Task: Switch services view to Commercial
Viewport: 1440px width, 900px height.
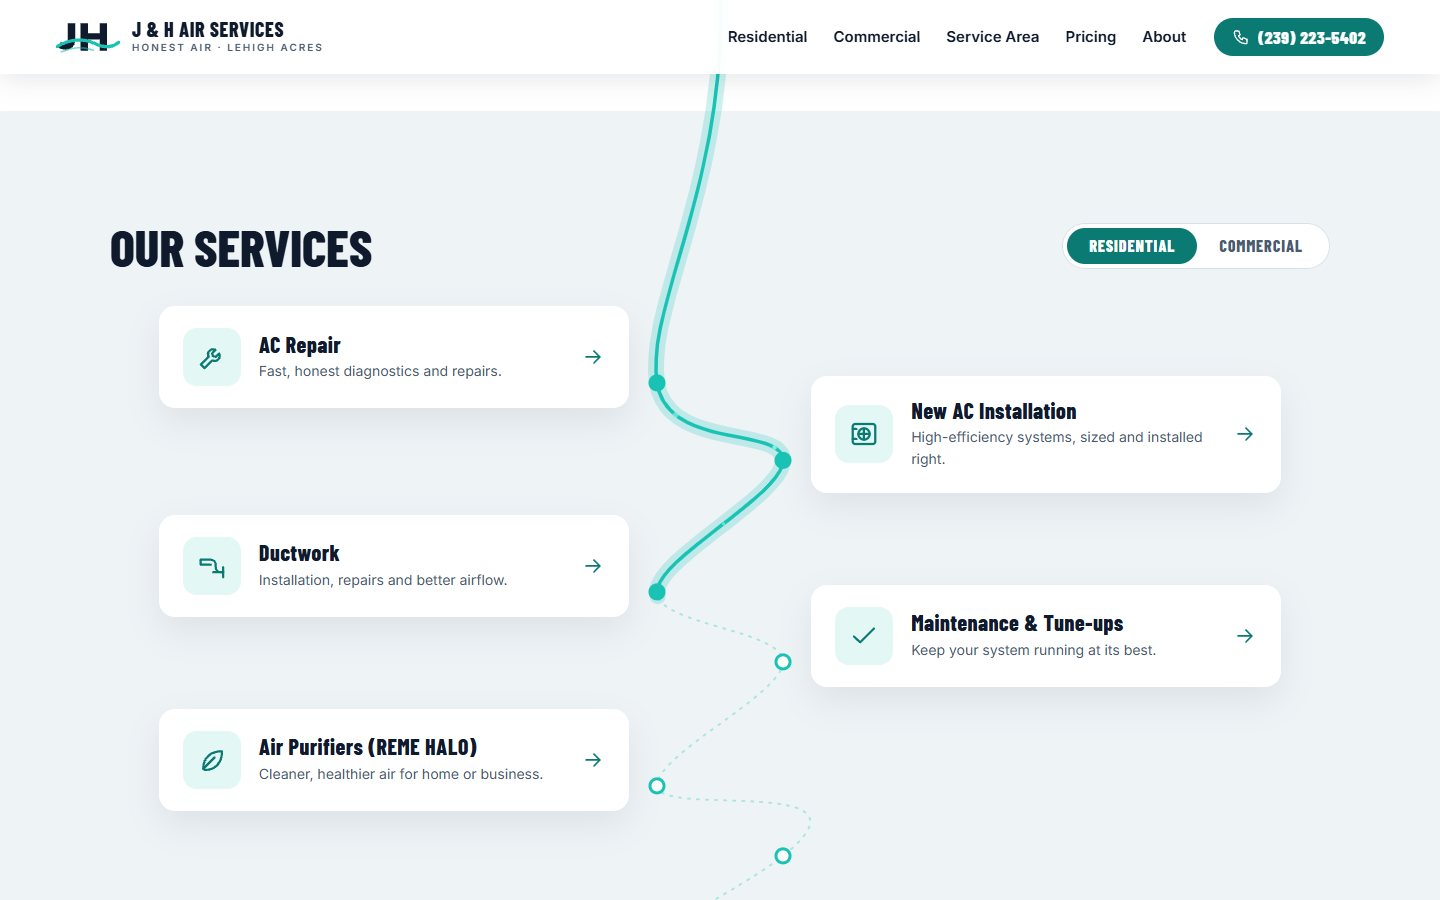Action: click(1260, 246)
